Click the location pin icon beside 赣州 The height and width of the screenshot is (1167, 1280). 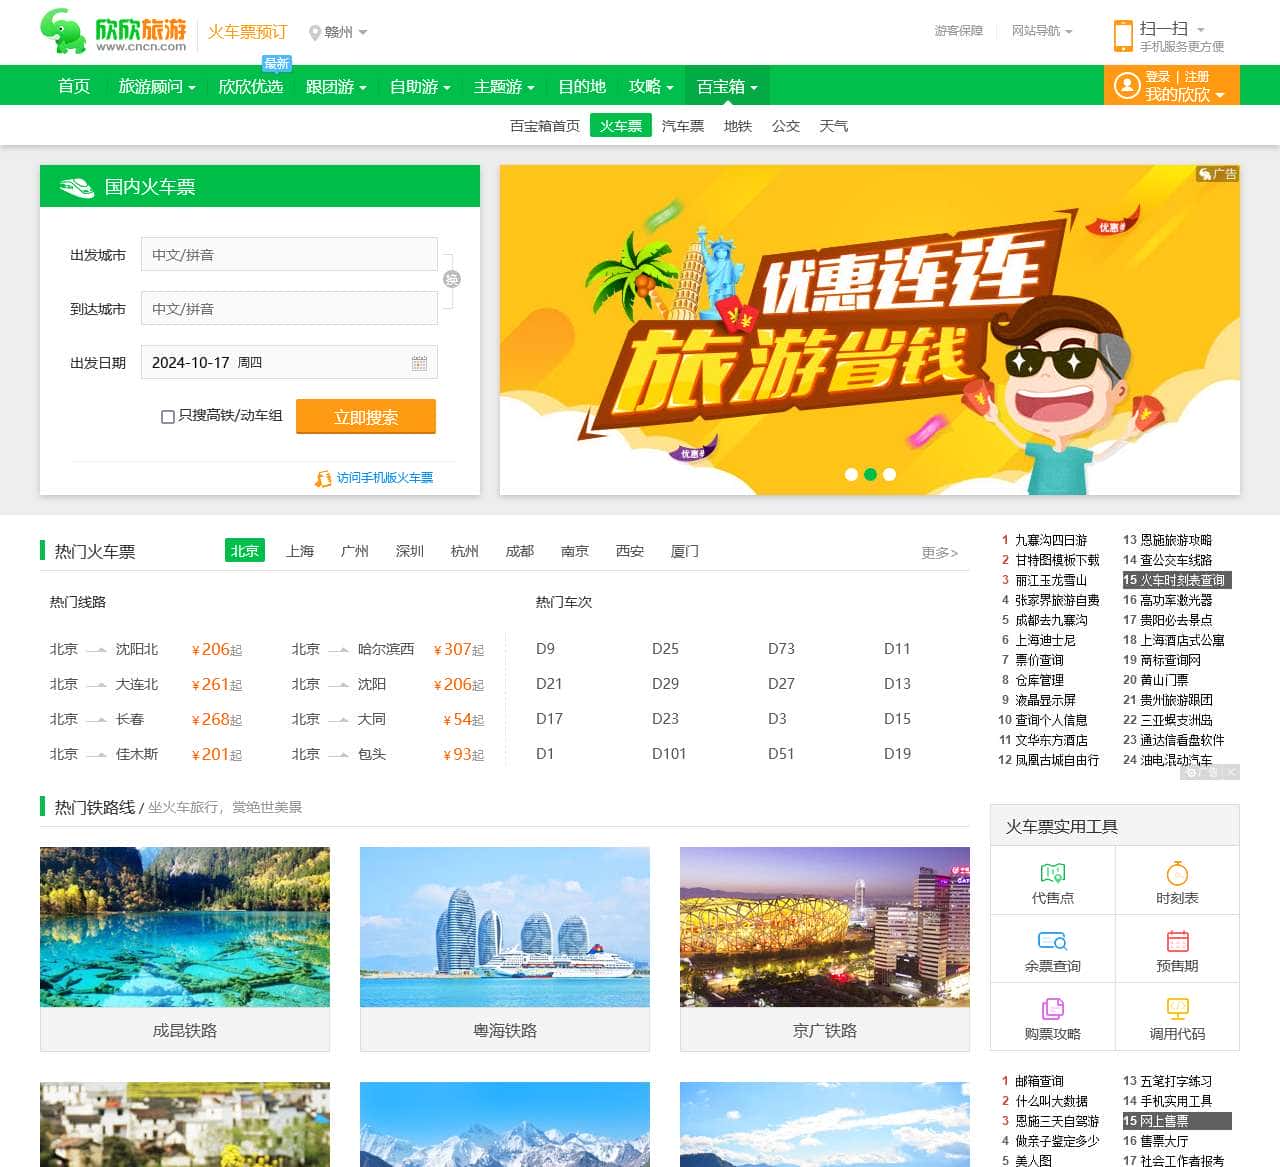pos(315,33)
